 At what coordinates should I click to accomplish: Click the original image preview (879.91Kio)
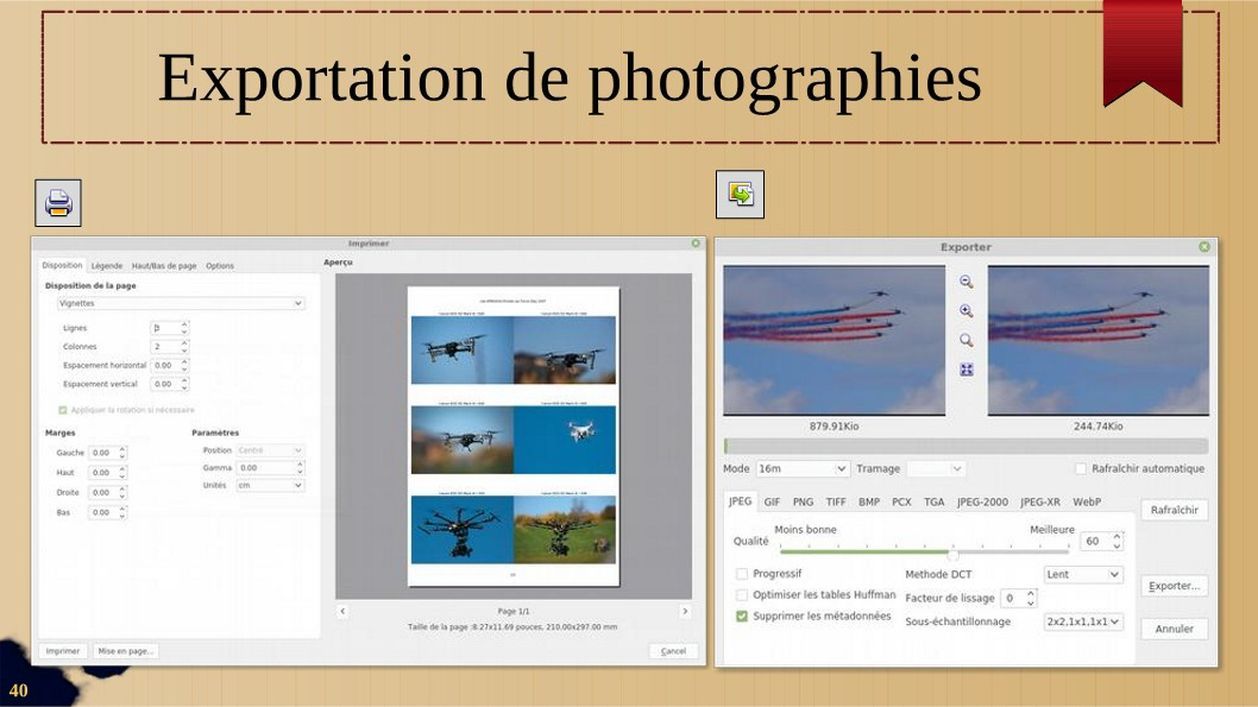[834, 340]
